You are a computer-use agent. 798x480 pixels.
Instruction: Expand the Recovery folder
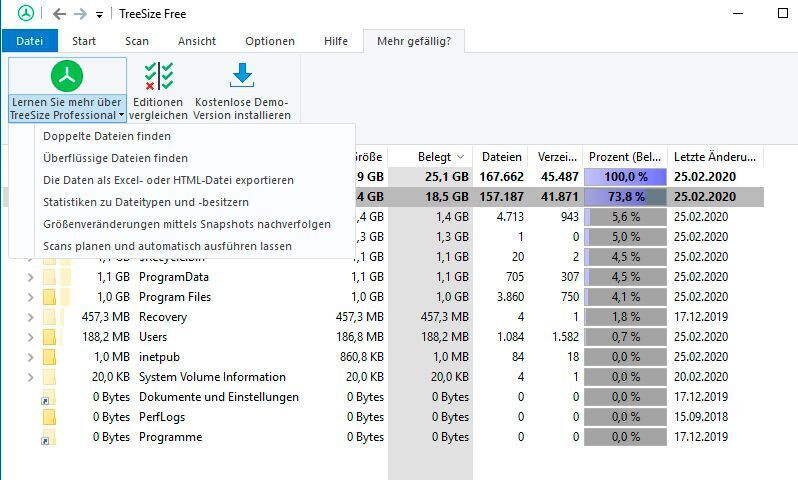coord(30,317)
